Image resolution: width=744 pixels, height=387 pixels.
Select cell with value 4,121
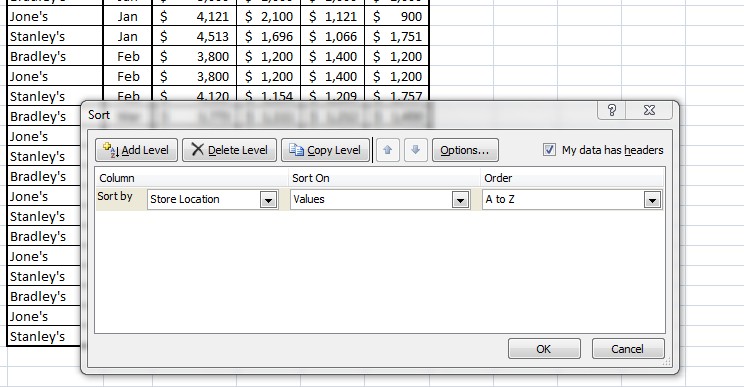click(x=194, y=17)
